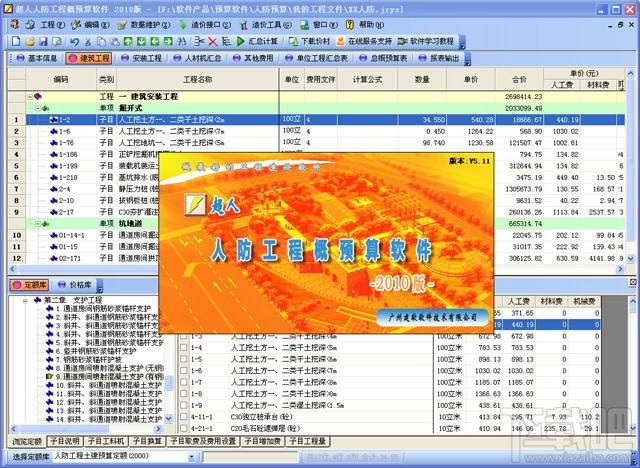
Task: Collapse the 坑地道 section node
Action: 38,224
